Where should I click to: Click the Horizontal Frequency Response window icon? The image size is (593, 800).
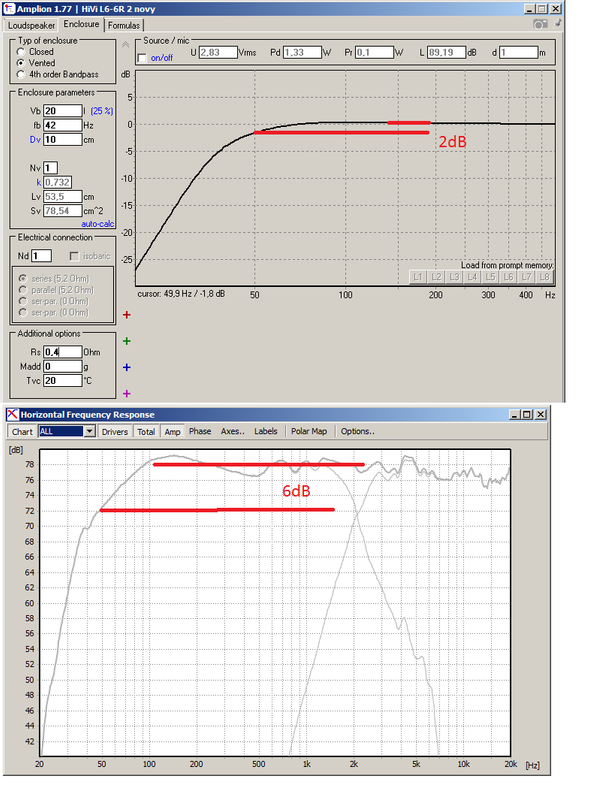12,414
